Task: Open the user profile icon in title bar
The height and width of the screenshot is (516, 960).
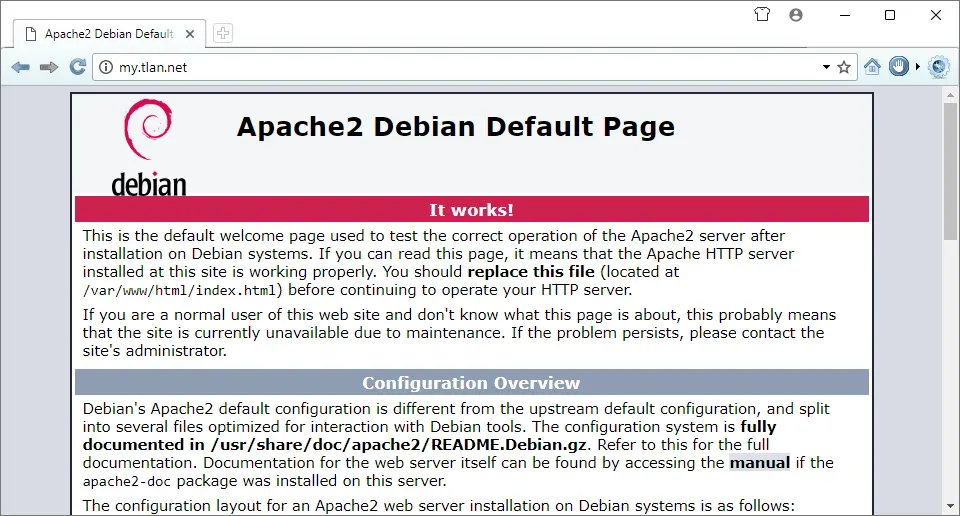Action: (796, 15)
